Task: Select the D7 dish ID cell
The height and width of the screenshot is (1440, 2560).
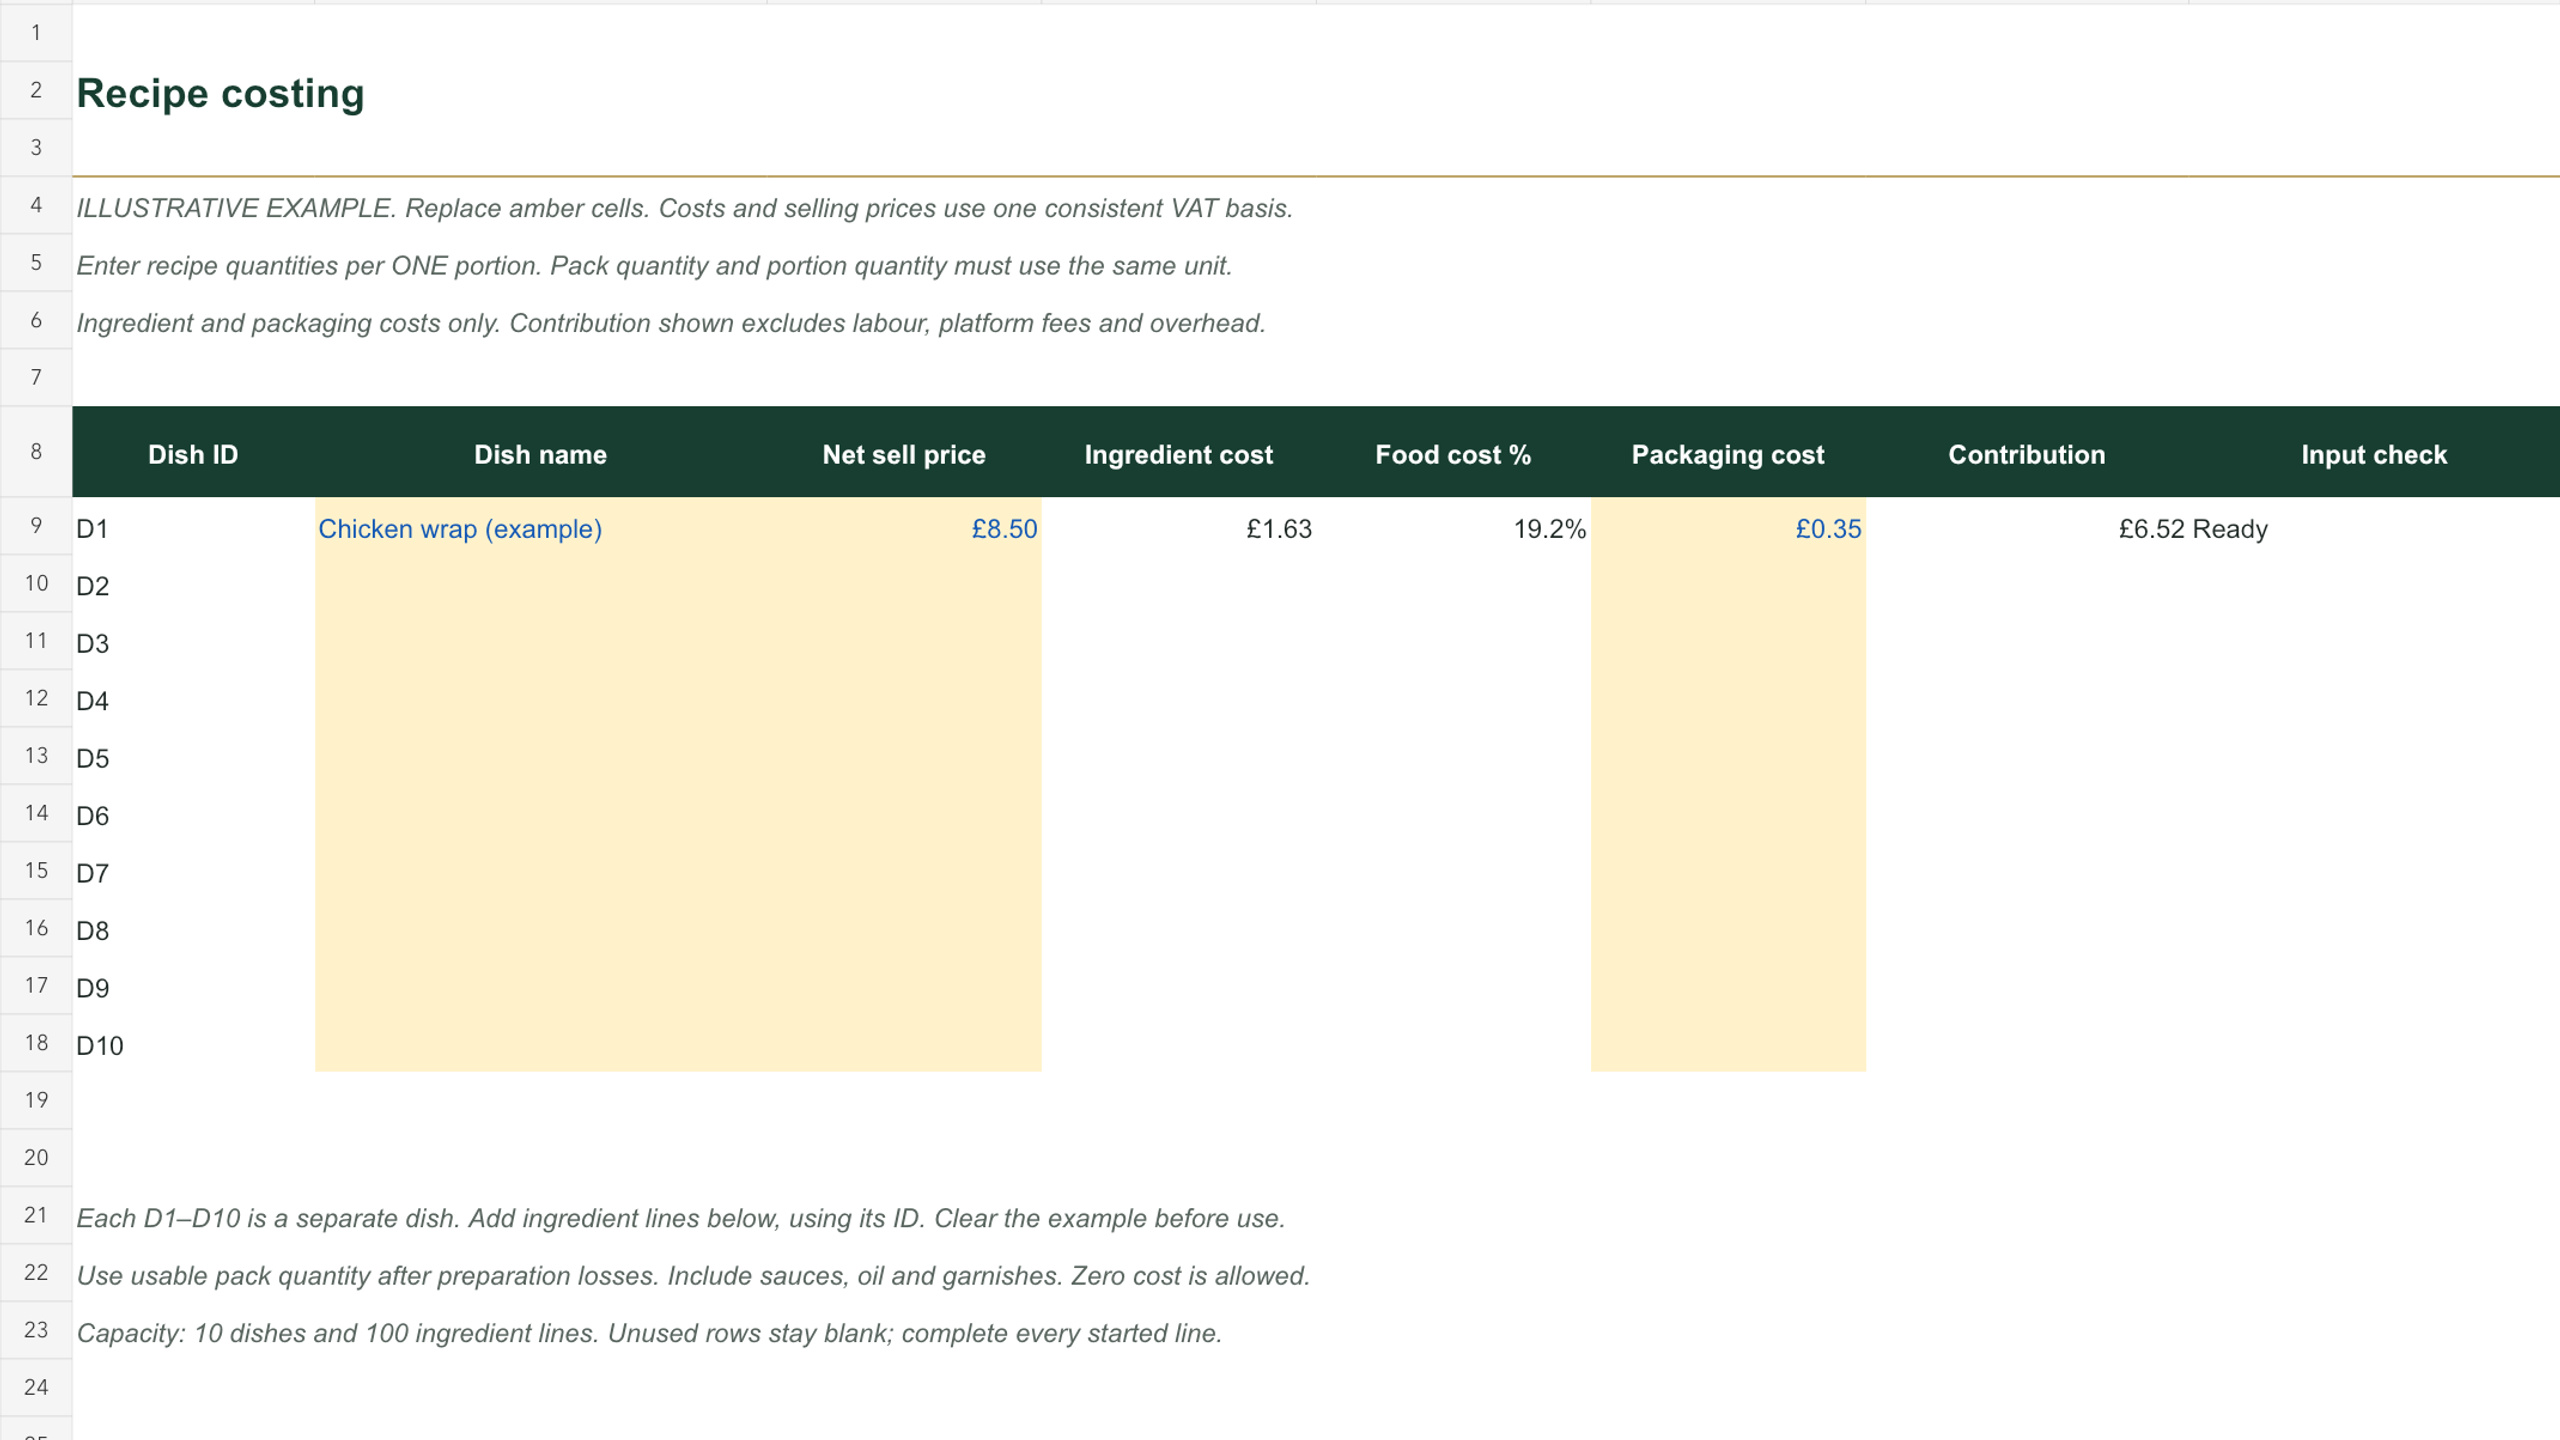Action: (x=193, y=873)
